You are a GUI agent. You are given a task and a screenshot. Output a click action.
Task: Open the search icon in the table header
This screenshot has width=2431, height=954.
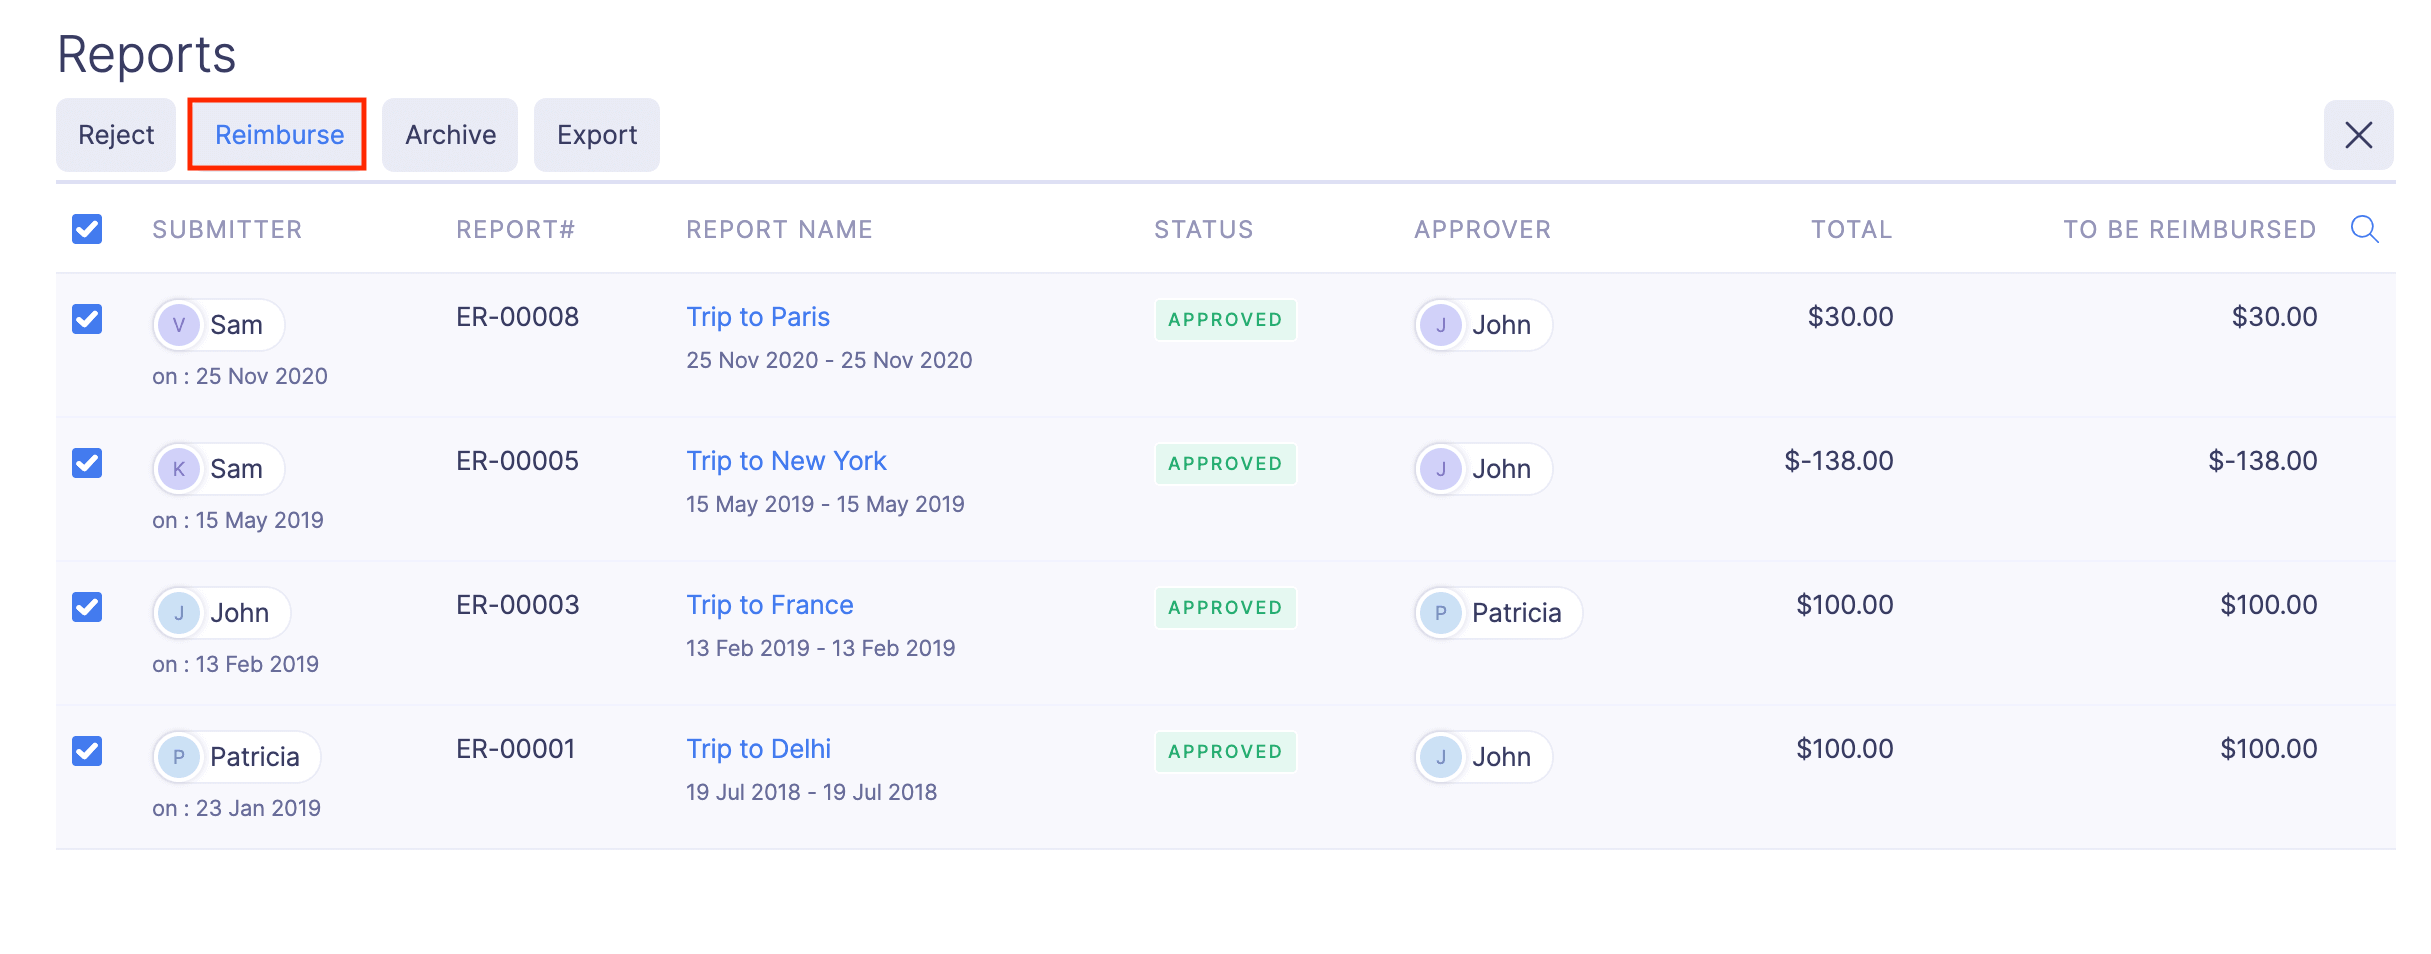[2365, 229]
